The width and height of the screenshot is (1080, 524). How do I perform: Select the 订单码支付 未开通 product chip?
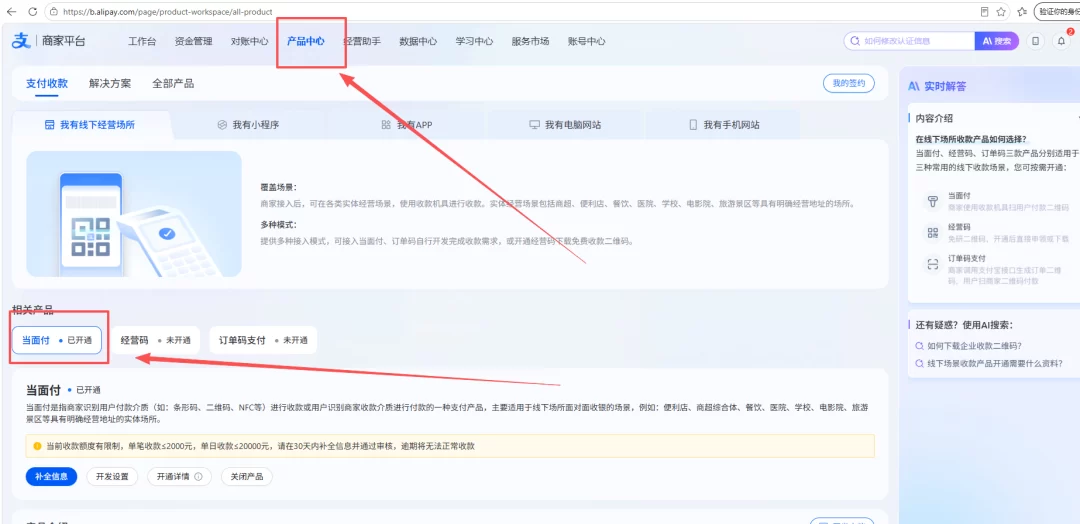click(263, 340)
